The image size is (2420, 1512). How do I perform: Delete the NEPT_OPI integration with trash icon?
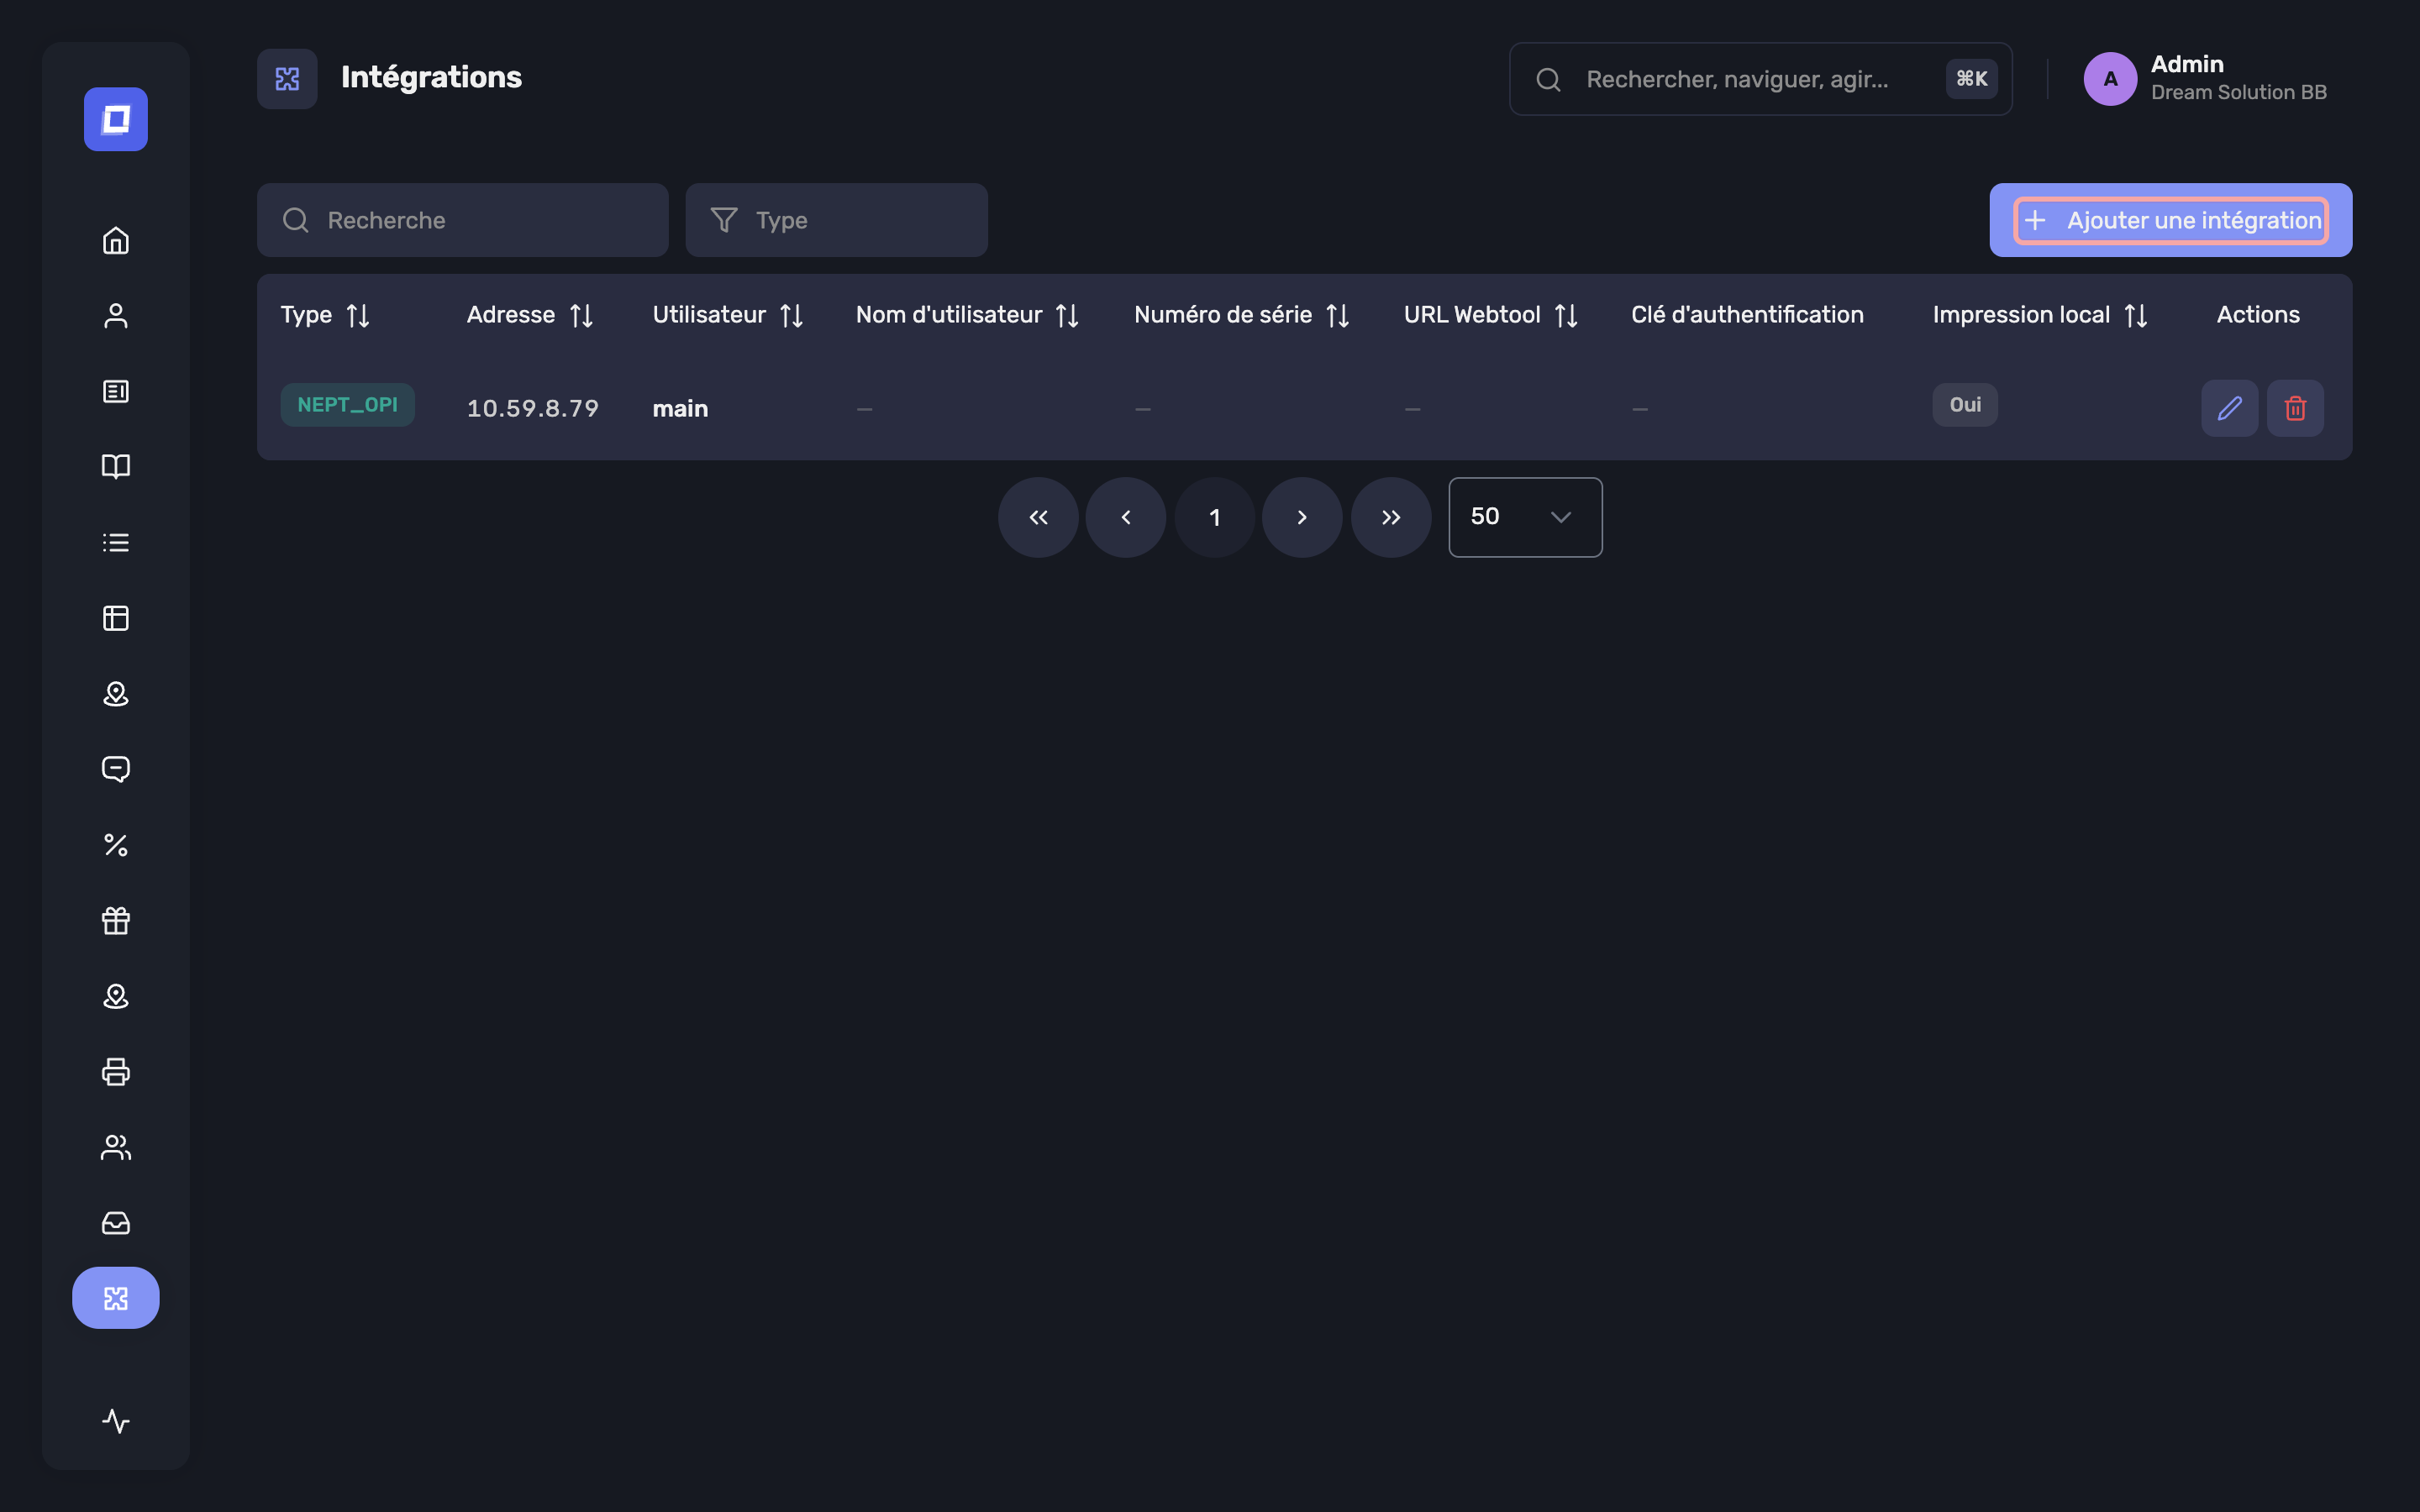(2295, 408)
